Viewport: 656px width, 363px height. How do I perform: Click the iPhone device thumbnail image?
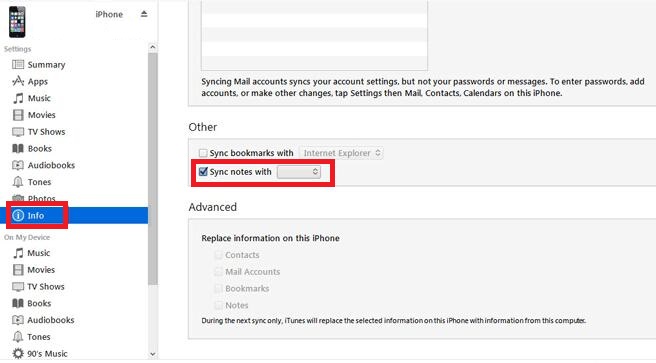coord(17,22)
